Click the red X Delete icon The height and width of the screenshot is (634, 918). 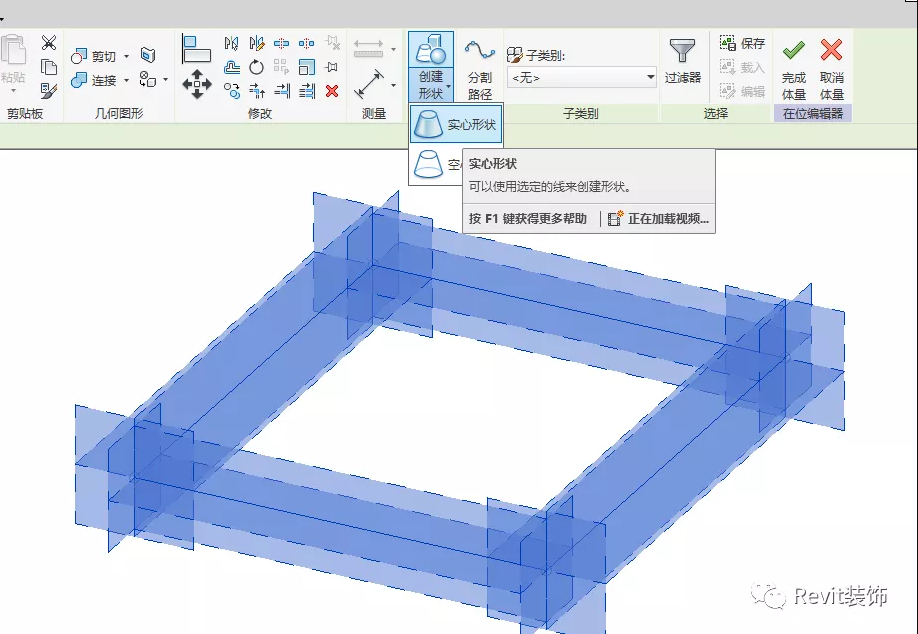tap(332, 91)
